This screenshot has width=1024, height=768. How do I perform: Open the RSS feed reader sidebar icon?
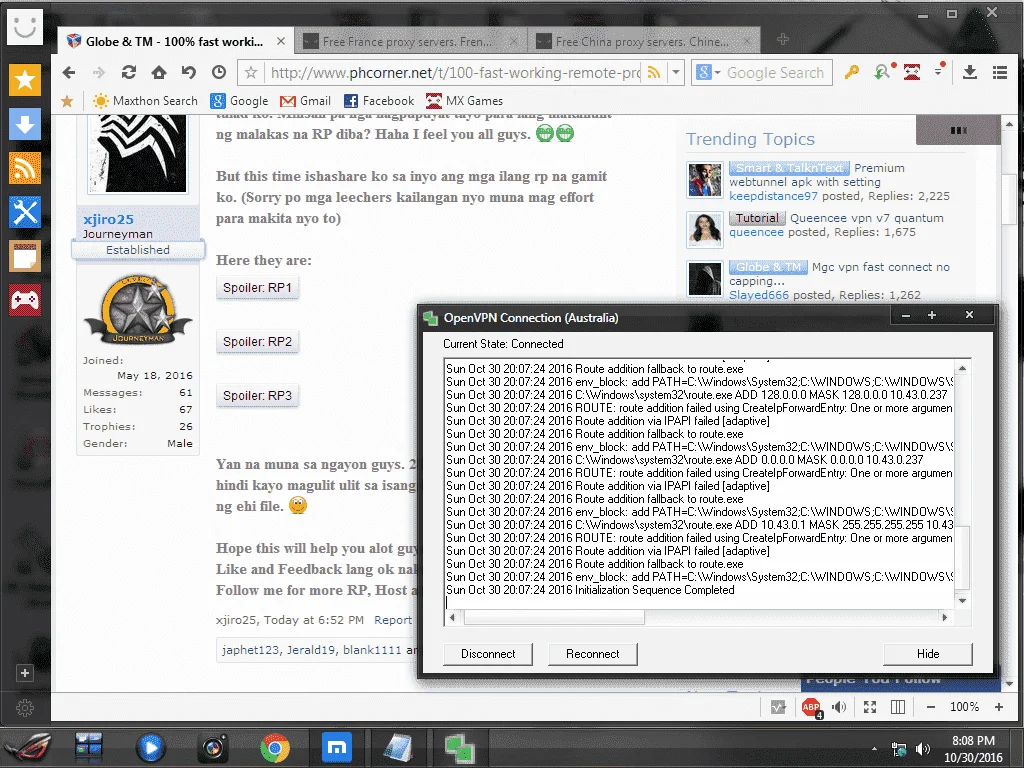pos(25,168)
